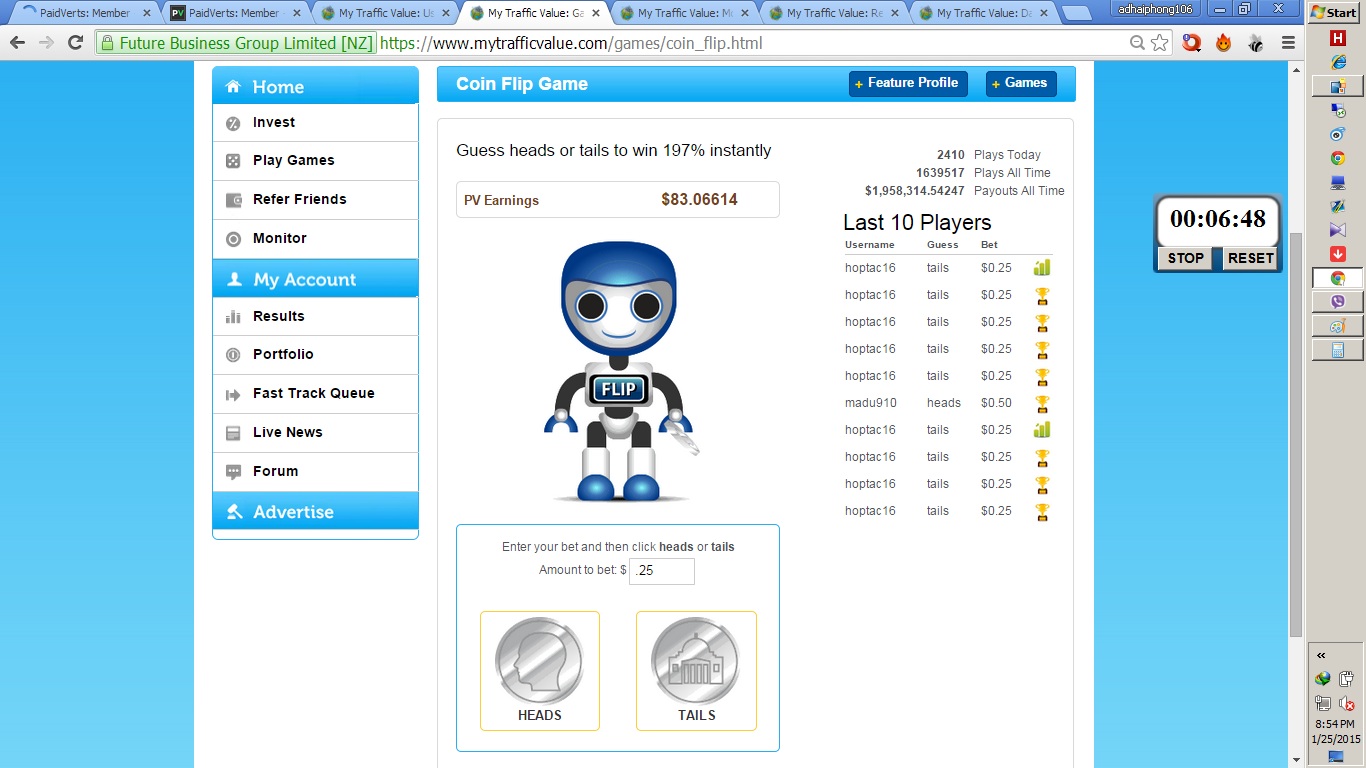Screen dimensions: 1366x768
Task: Open the Calculator taskbar button
Action: click(1337, 350)
